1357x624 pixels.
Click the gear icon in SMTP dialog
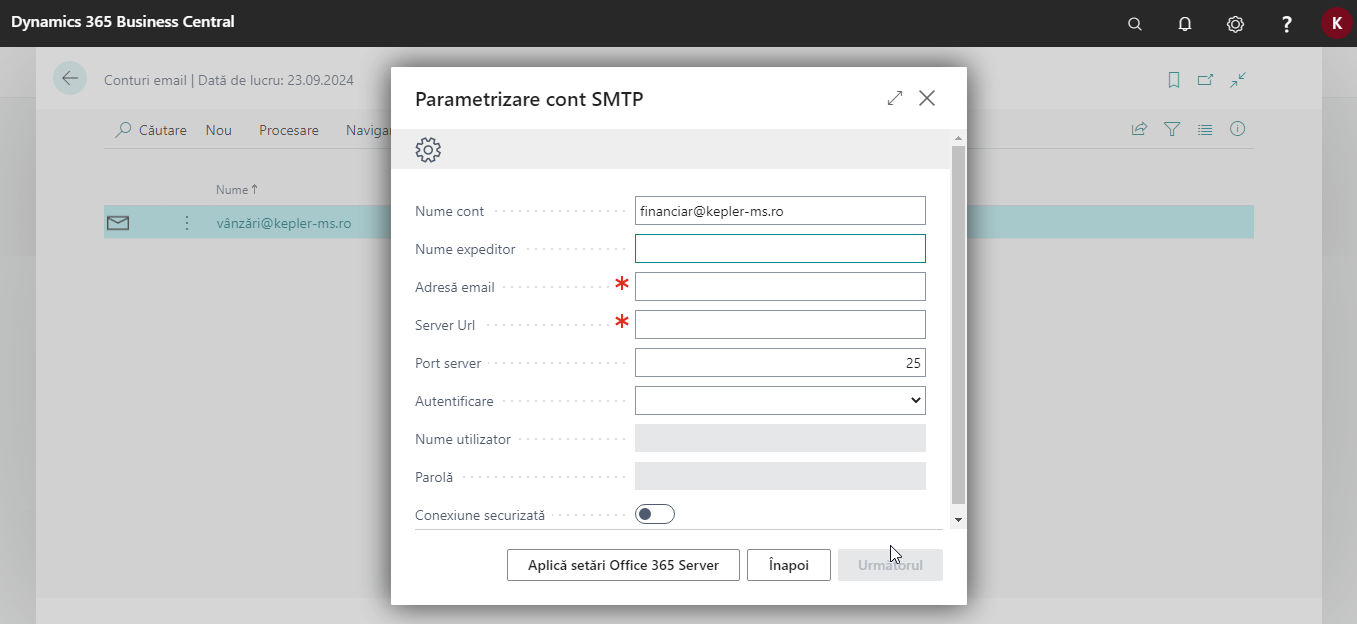[428, 150]
